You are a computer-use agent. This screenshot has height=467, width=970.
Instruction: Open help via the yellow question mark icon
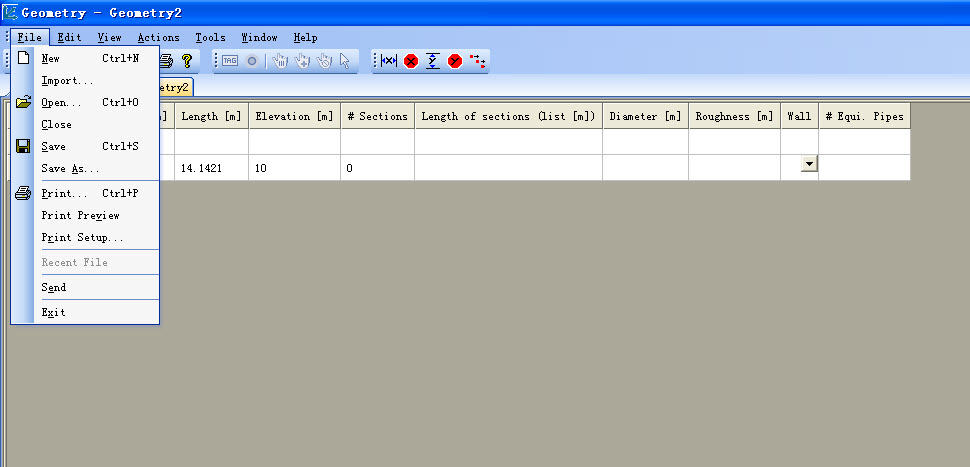click(187, 61)
